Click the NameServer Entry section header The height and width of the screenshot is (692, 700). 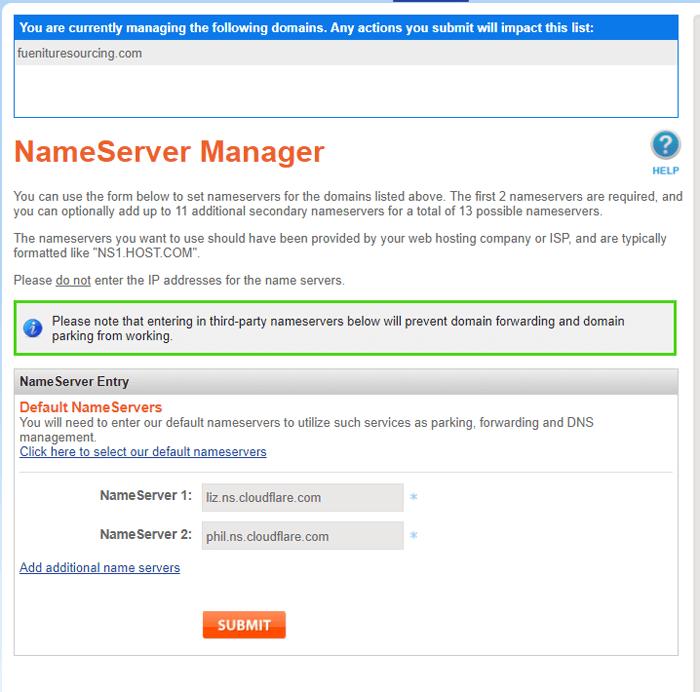click(346, 382)
